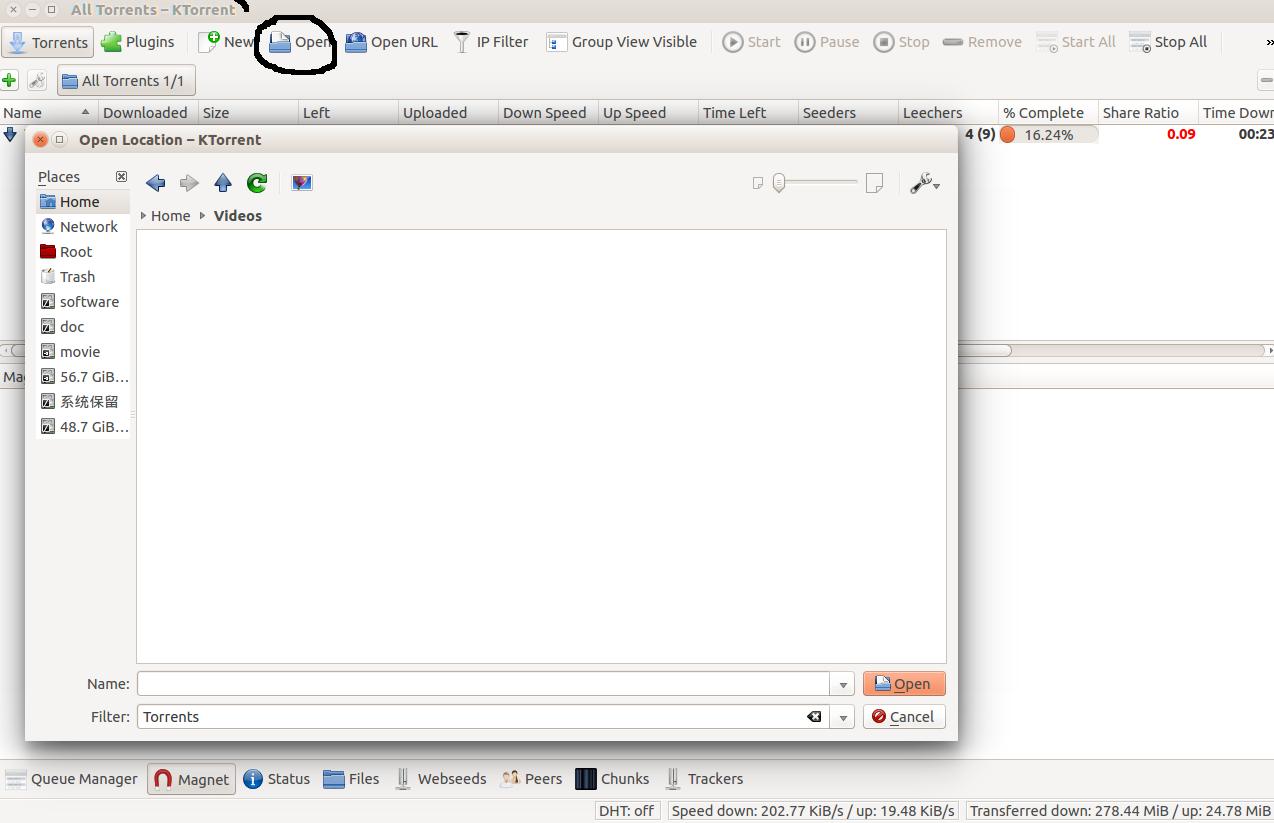Switch to the Peers tab
The image size is (1274, 823).
(532, 779)
